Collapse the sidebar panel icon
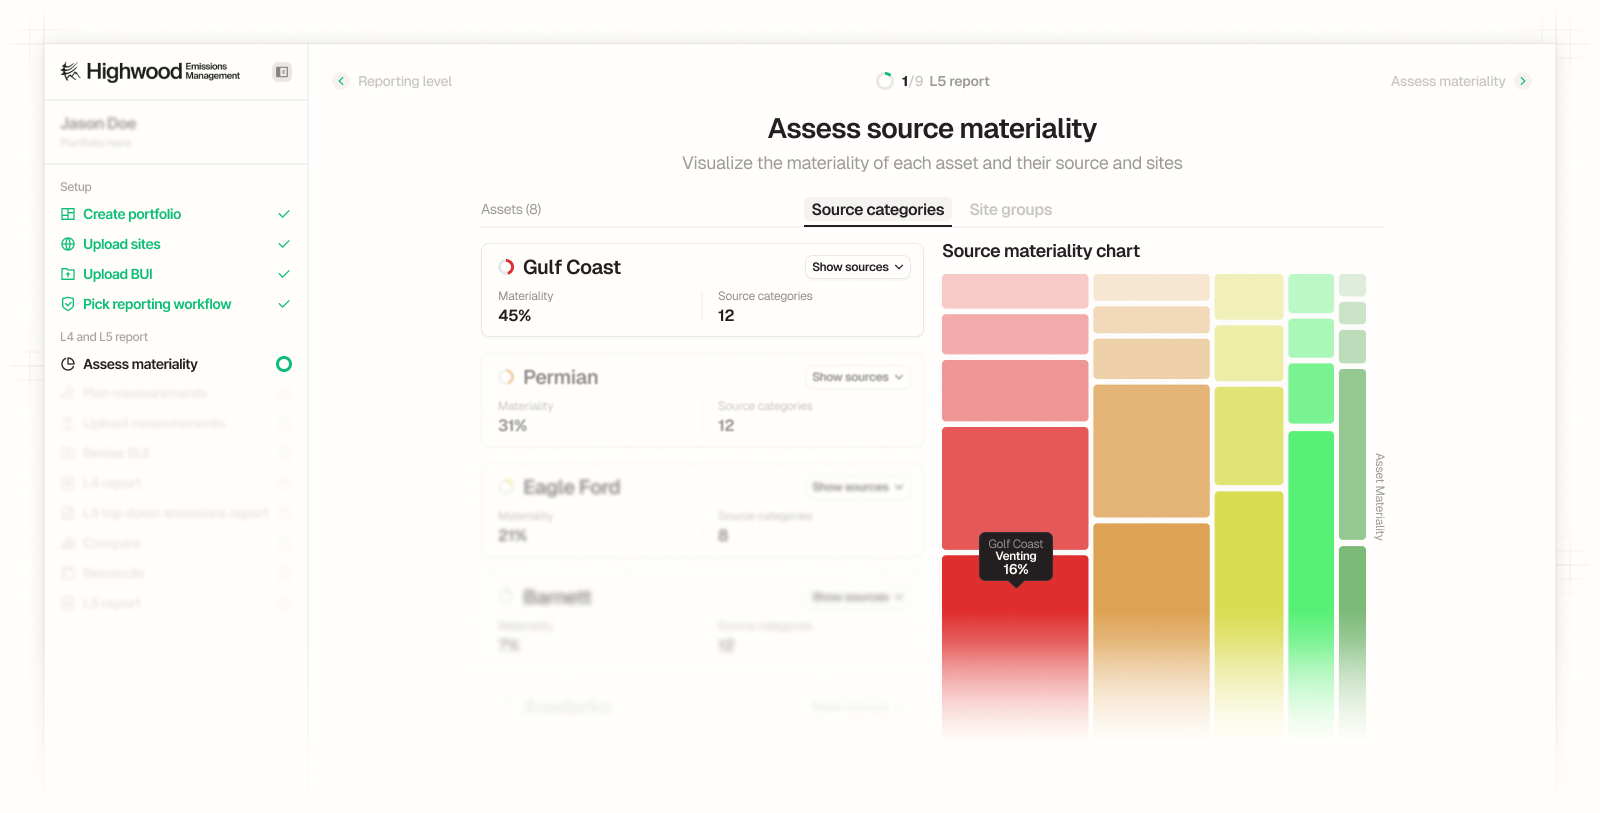This screenshot has width=1600, height=813. [x=282, y=72]
